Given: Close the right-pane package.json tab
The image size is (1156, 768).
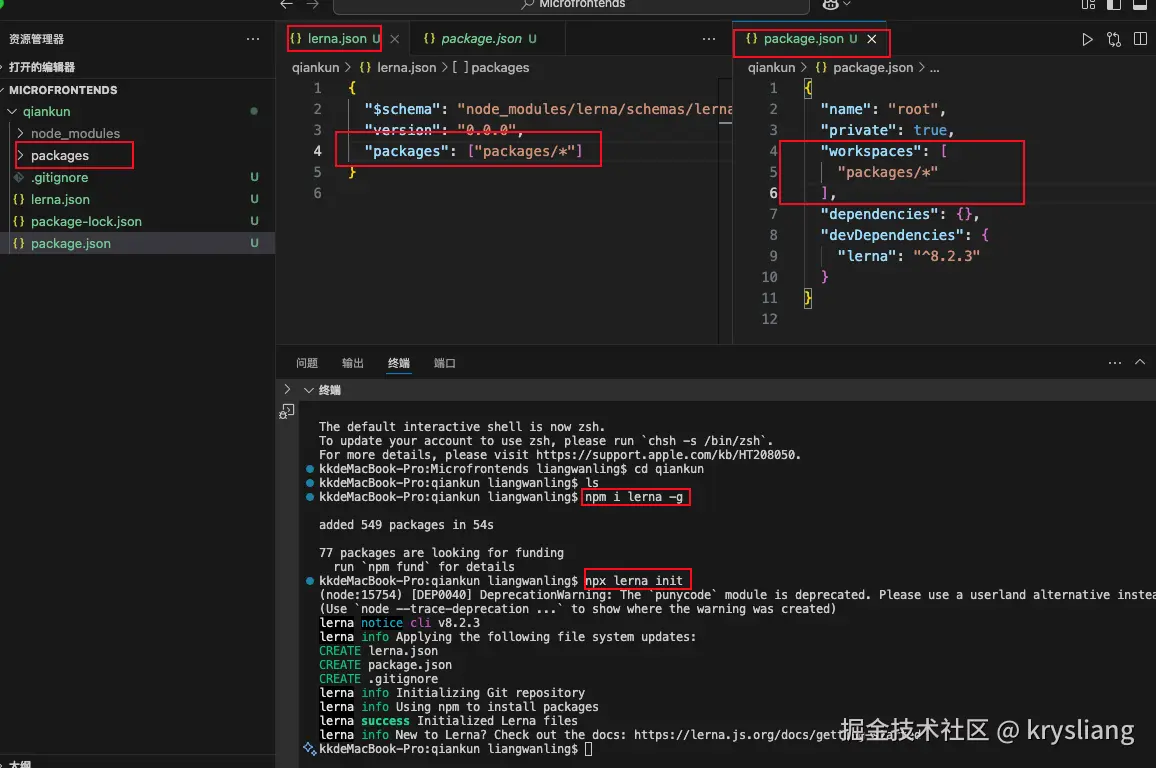Looking at the screenshot, I should [871, 39].
